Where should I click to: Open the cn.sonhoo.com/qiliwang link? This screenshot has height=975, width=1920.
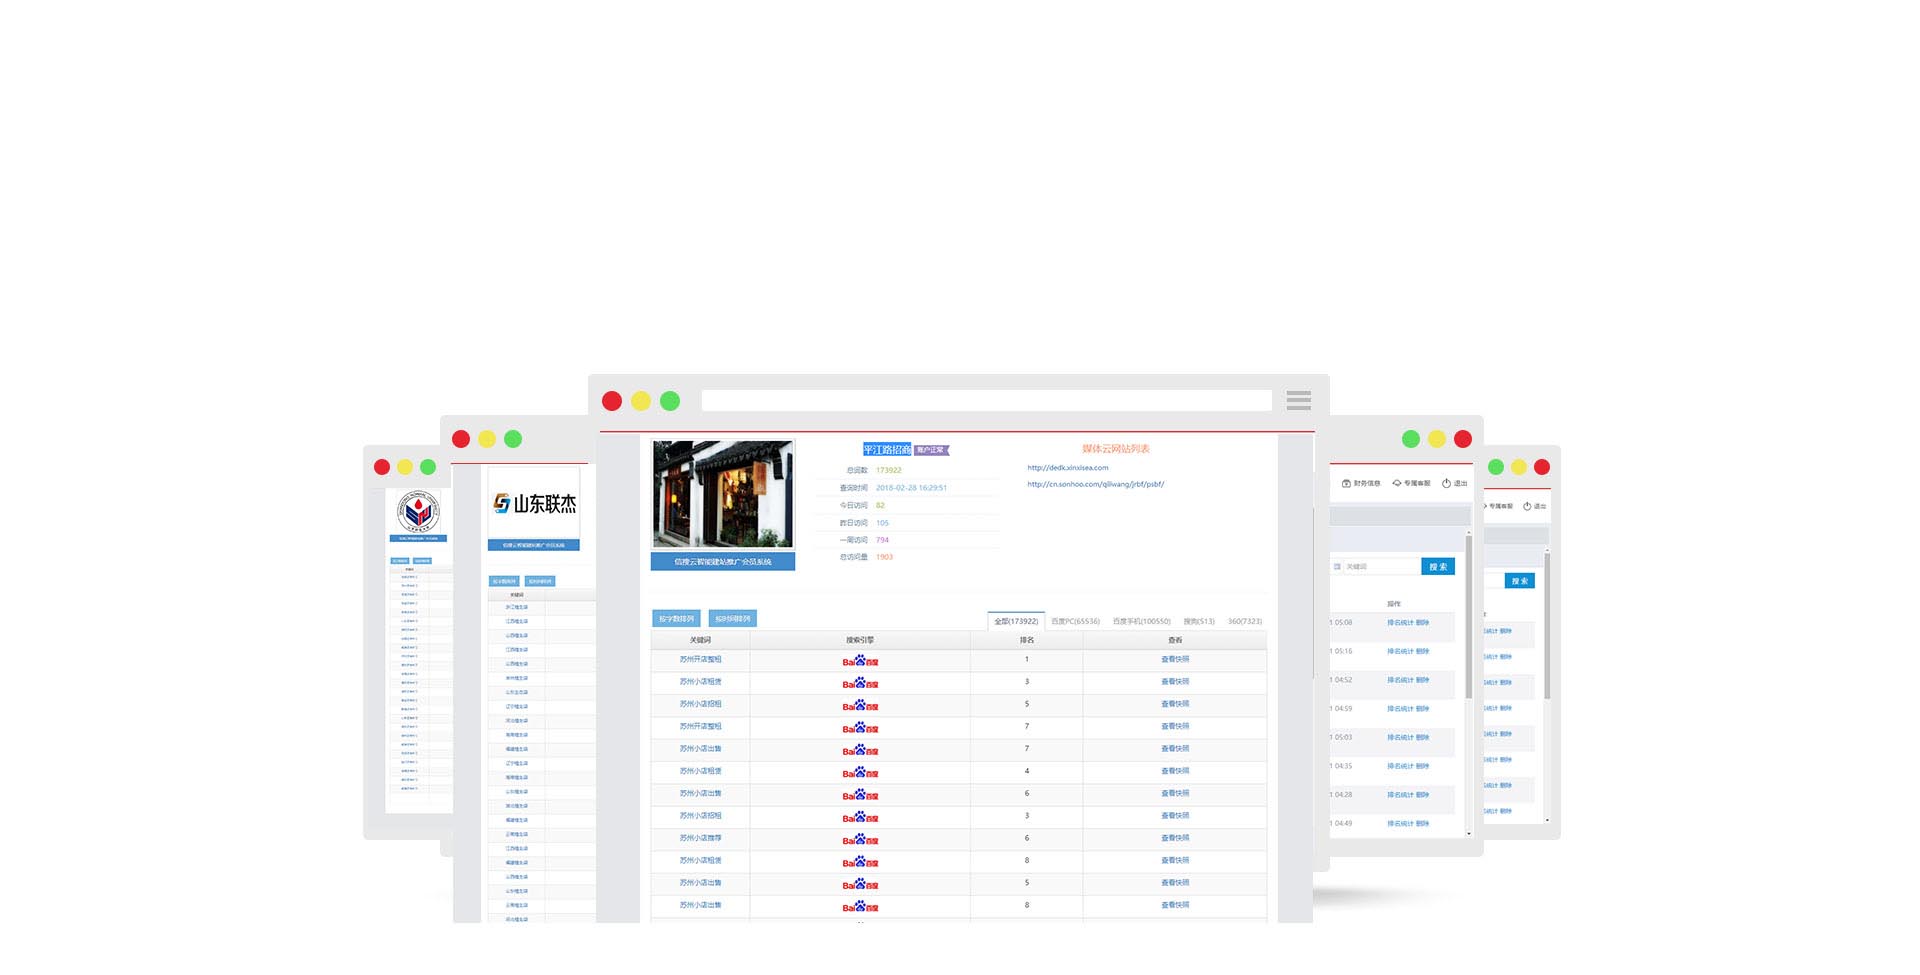(x=1096, y=484)
